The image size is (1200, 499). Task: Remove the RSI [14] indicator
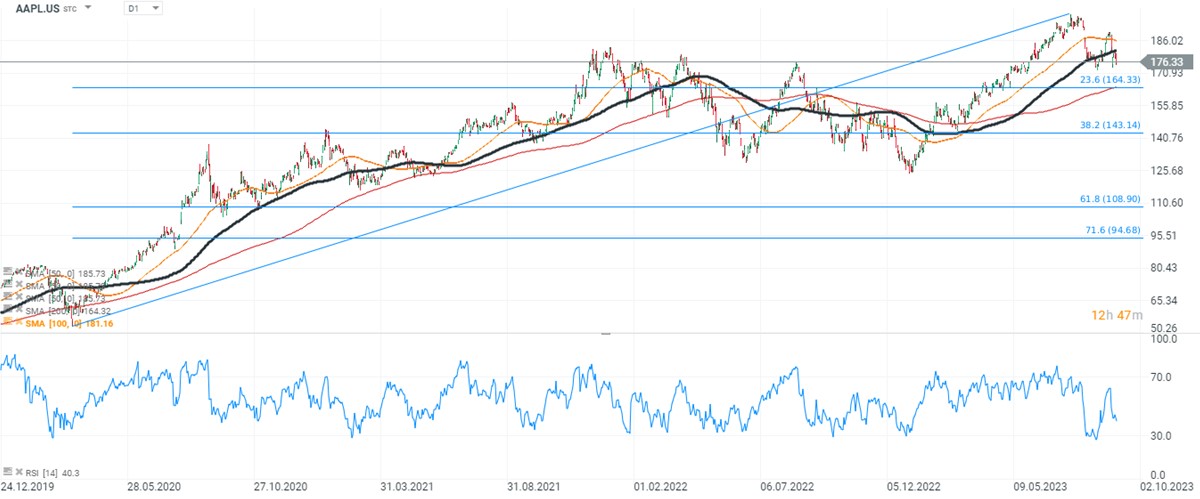[18, 471]
